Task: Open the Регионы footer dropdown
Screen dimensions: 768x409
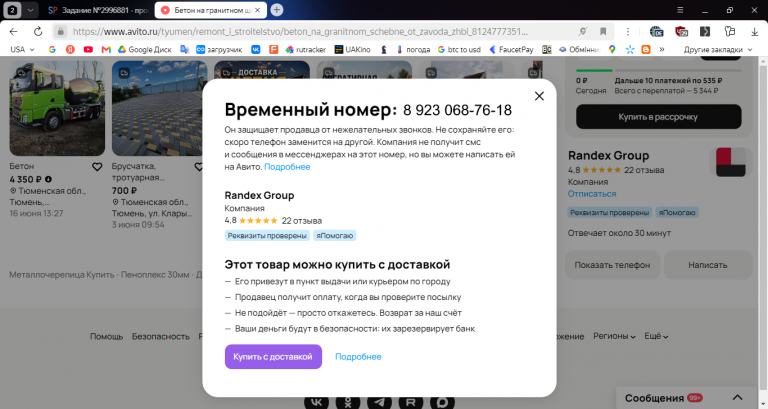Action: (x=614, y=336)
